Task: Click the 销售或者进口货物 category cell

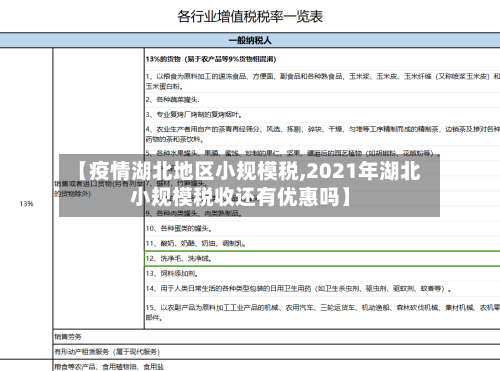Action: [99, 188]
